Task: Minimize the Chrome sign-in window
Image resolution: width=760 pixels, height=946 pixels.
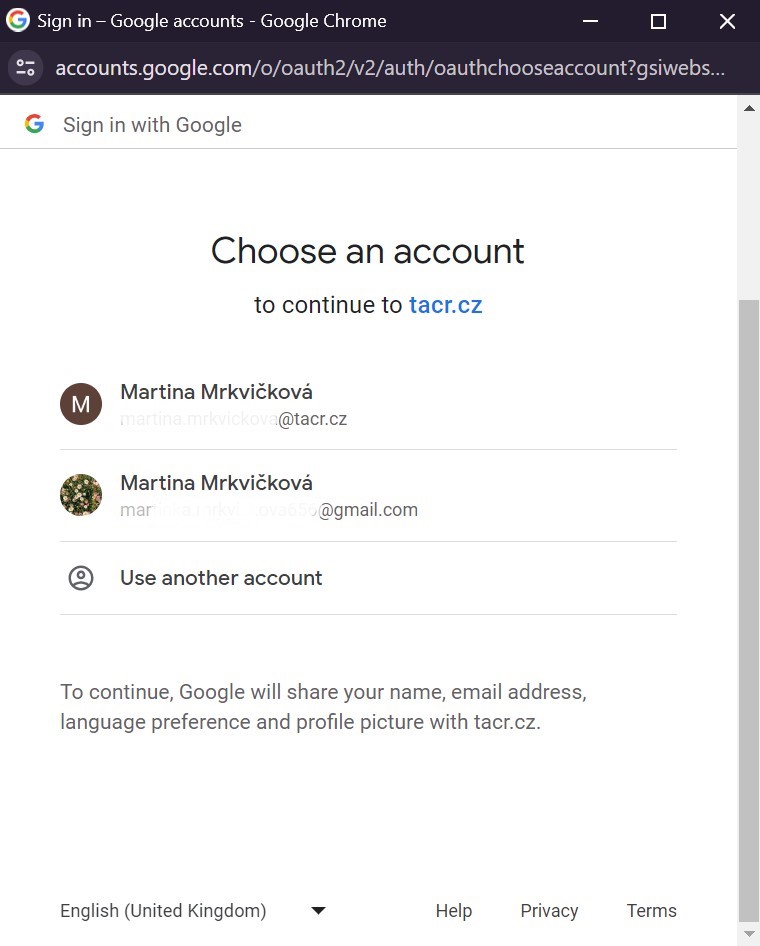Action: tap(590, 21)
